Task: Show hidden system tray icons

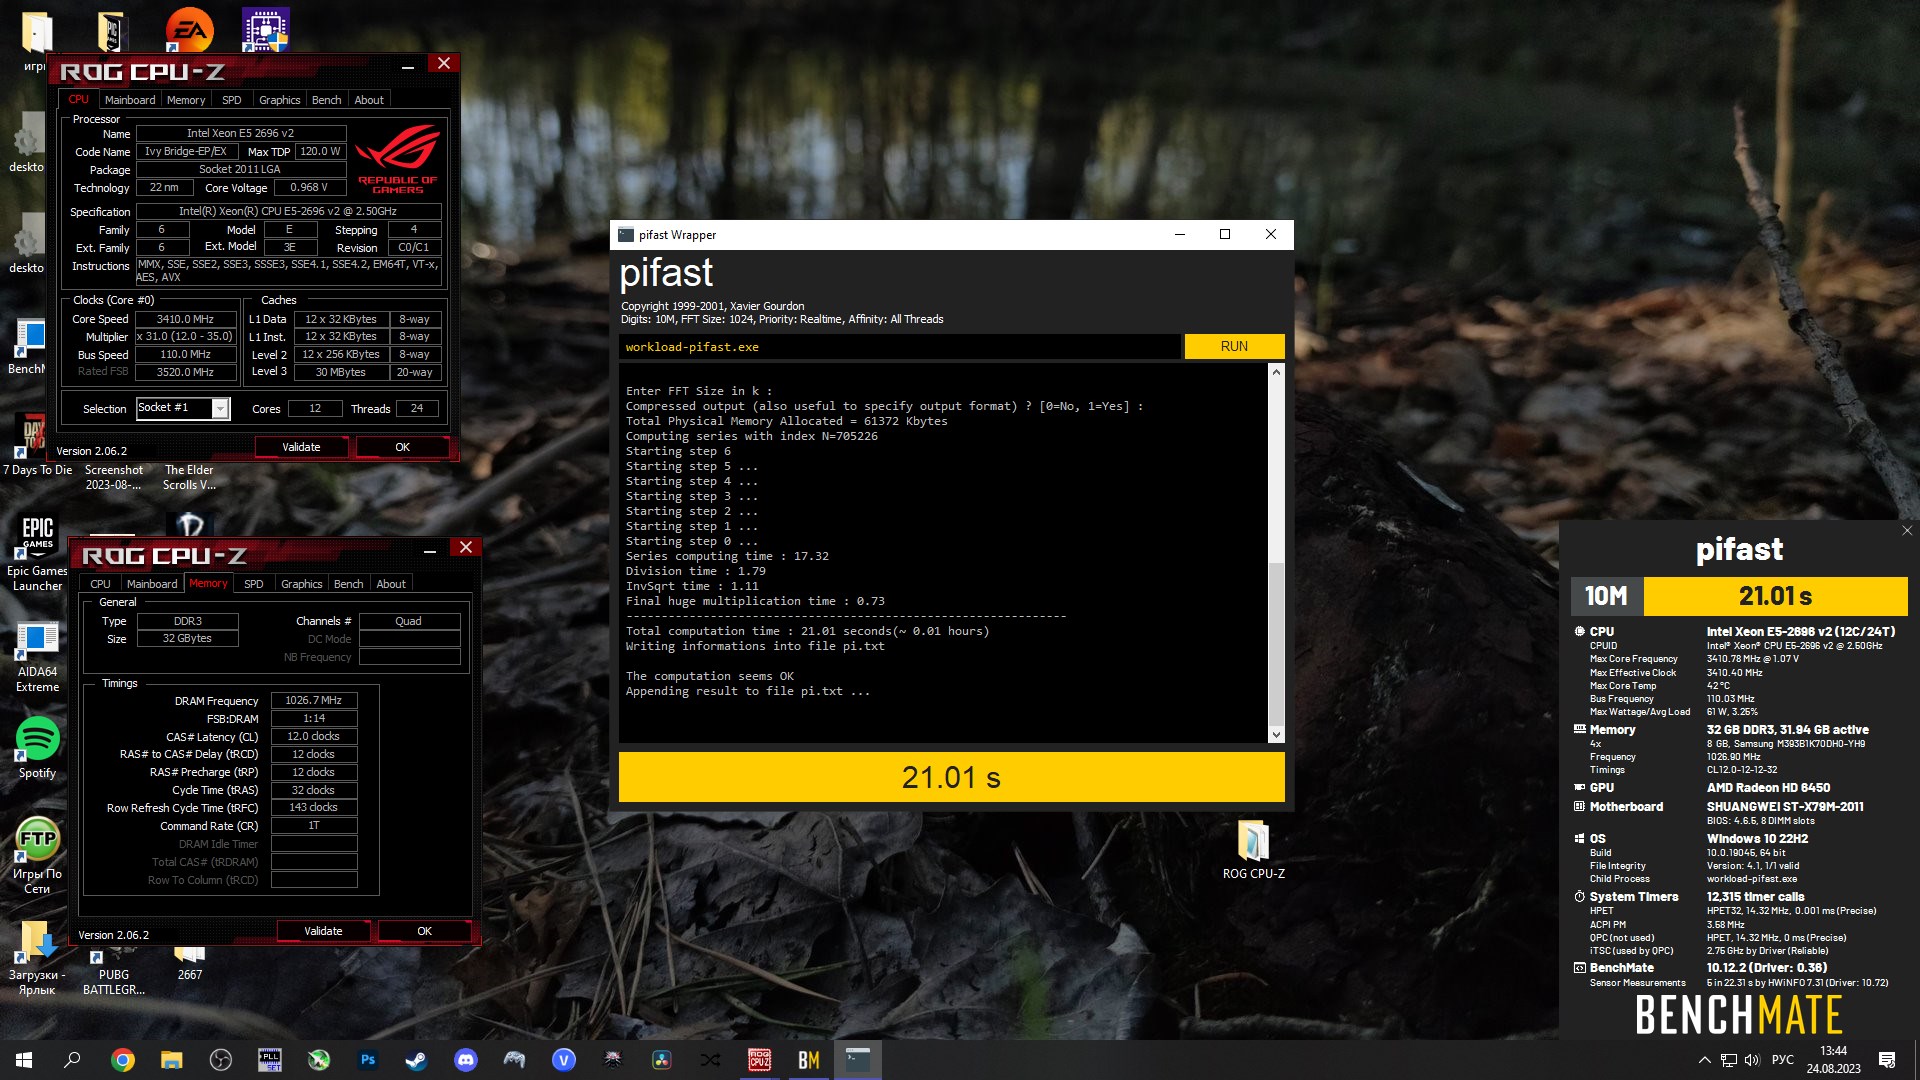Action: click(1704, 1060)
